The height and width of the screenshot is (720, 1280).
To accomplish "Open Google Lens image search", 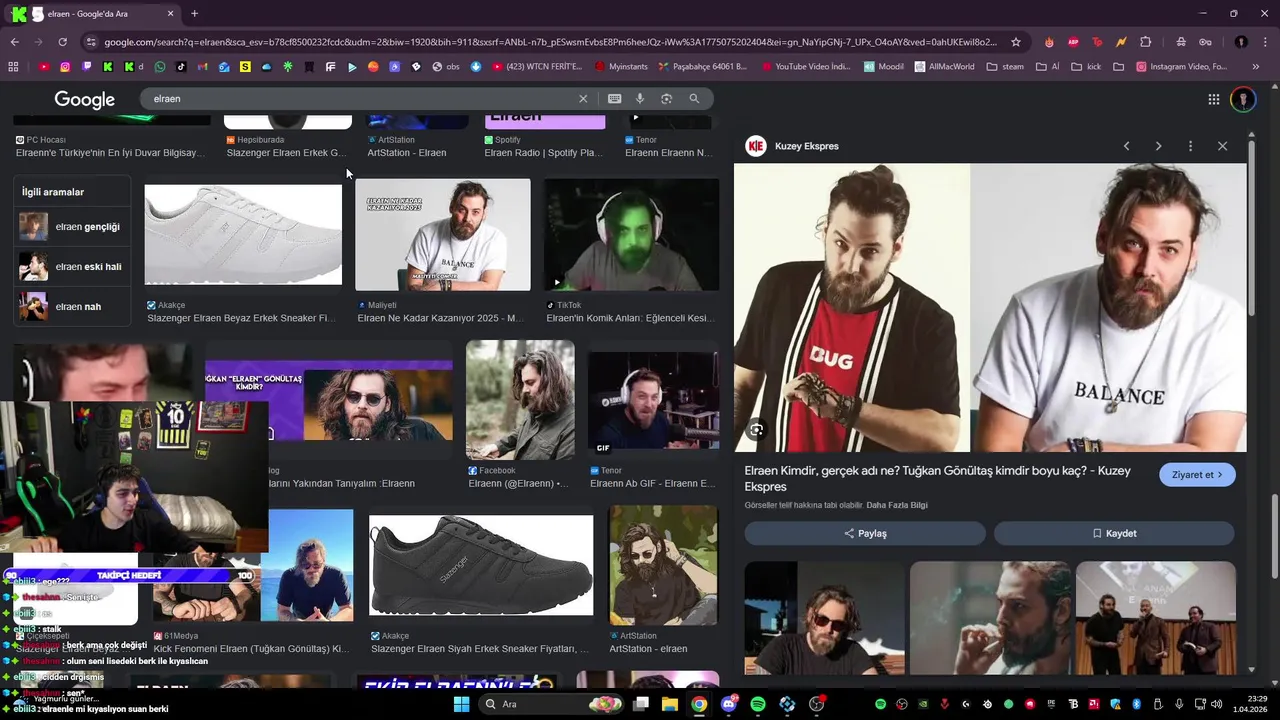I will point(667,99).
